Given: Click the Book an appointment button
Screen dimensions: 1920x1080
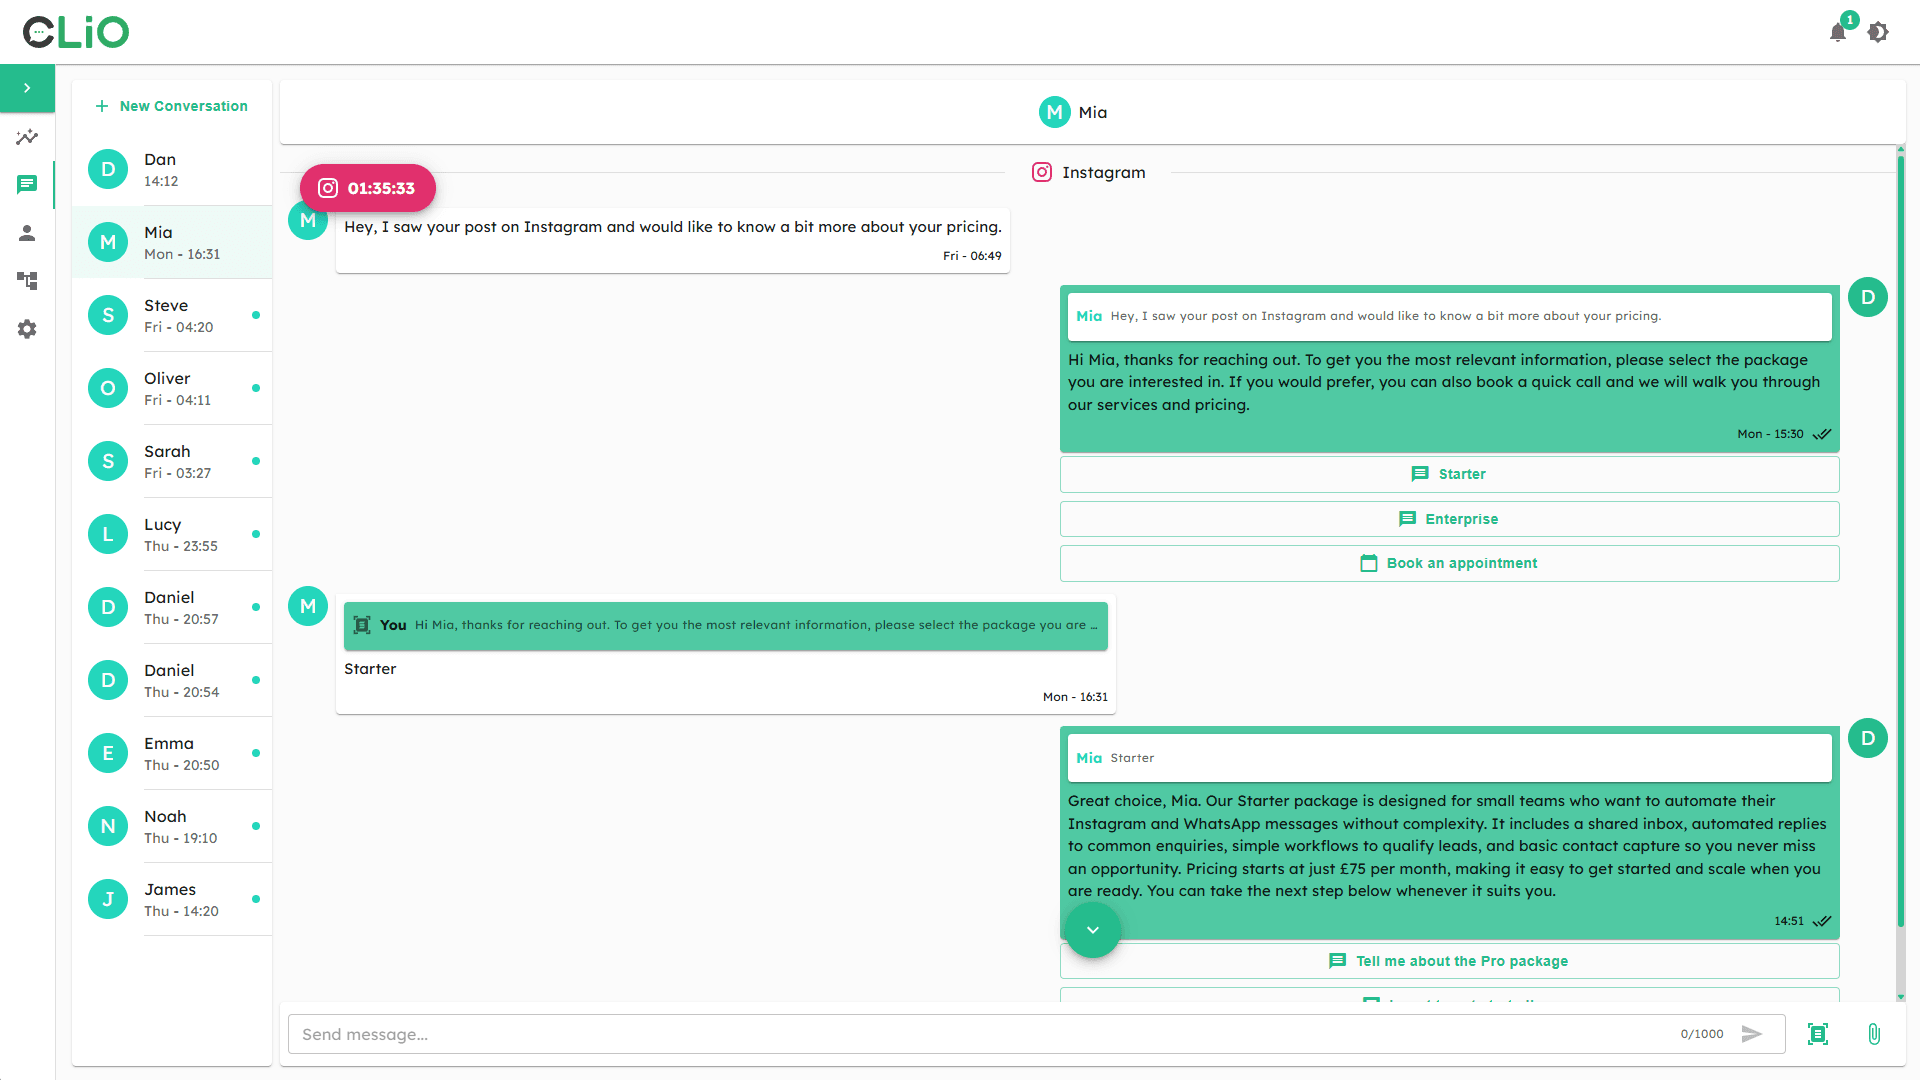Looking at the screenshot, I should tap(1449, 563).
